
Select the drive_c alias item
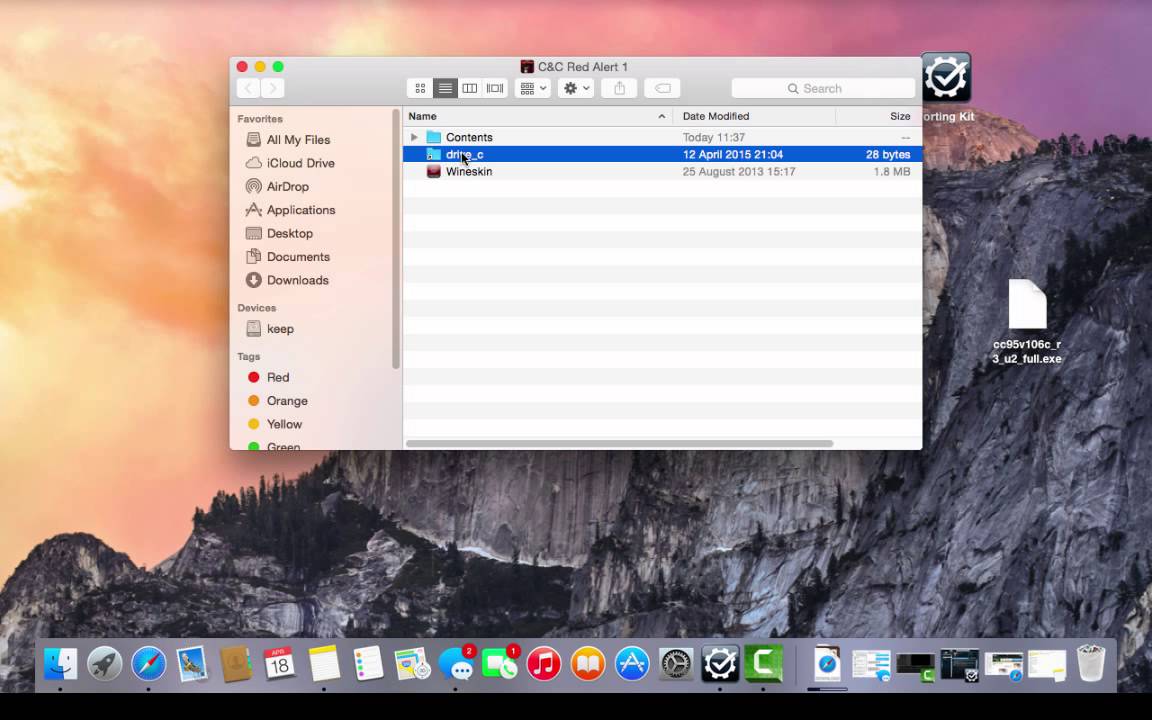[662, 154]
